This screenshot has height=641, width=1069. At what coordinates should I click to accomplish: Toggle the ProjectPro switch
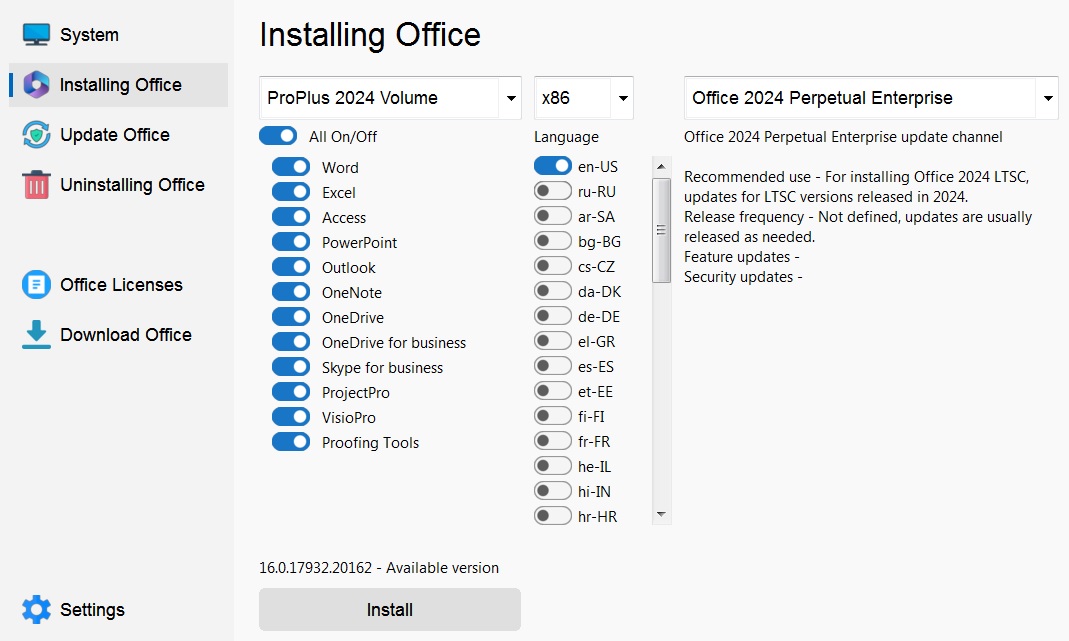click(291, 392)
